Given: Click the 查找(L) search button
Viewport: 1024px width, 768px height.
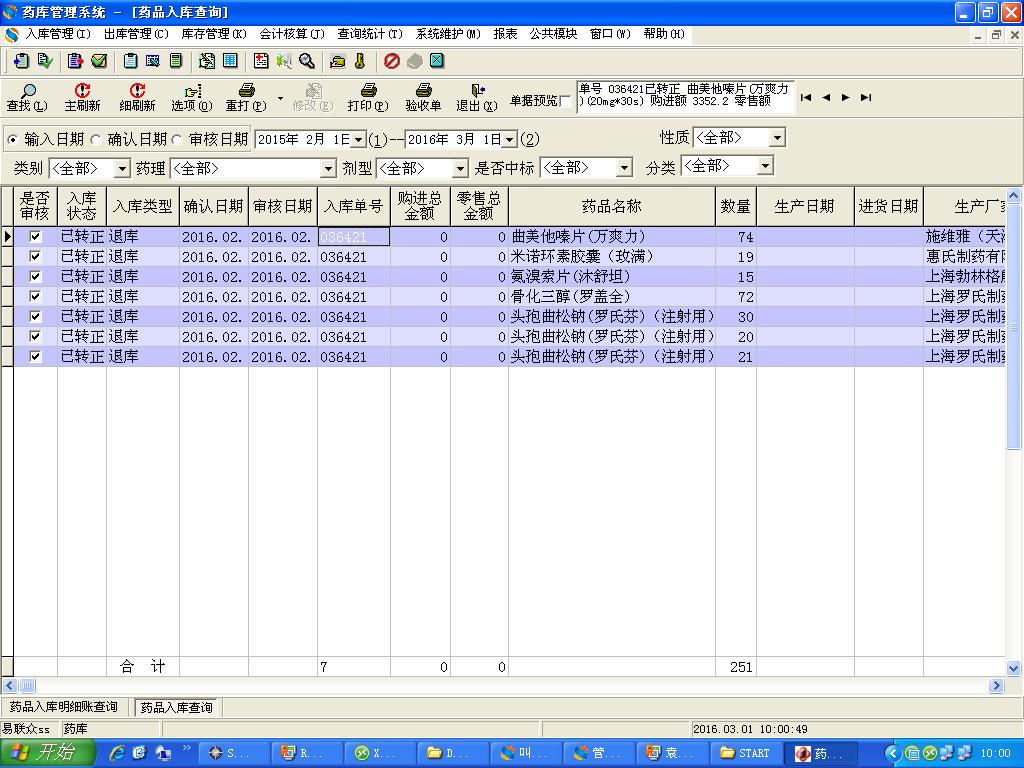Looking at the screenshot, I should [27, 97].
